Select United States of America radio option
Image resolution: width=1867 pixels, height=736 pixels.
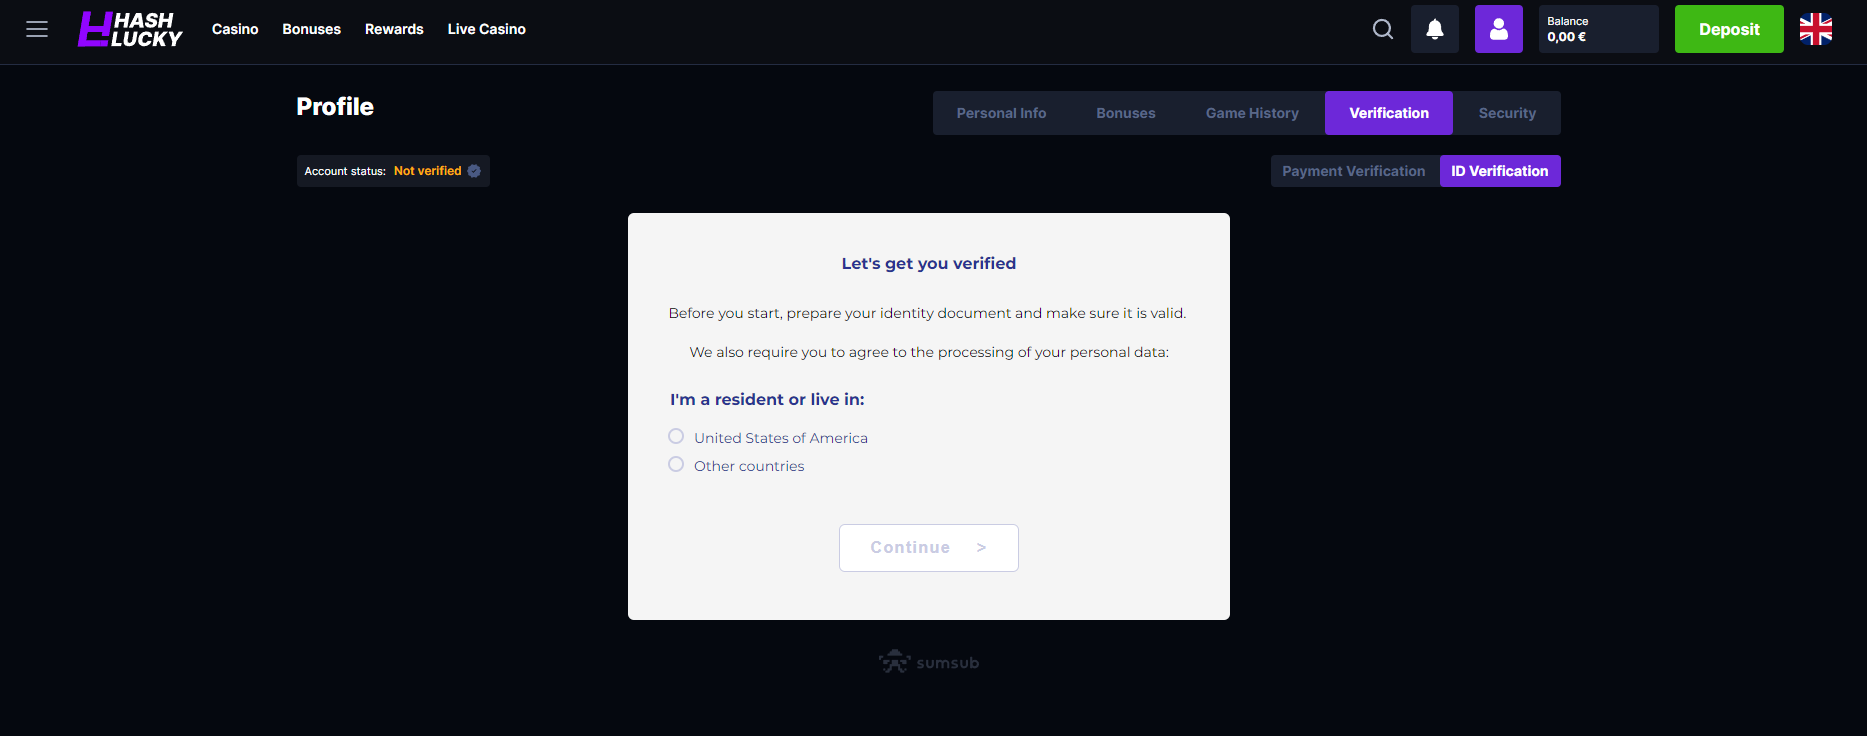pyautogui.click(x=676, y=437)
